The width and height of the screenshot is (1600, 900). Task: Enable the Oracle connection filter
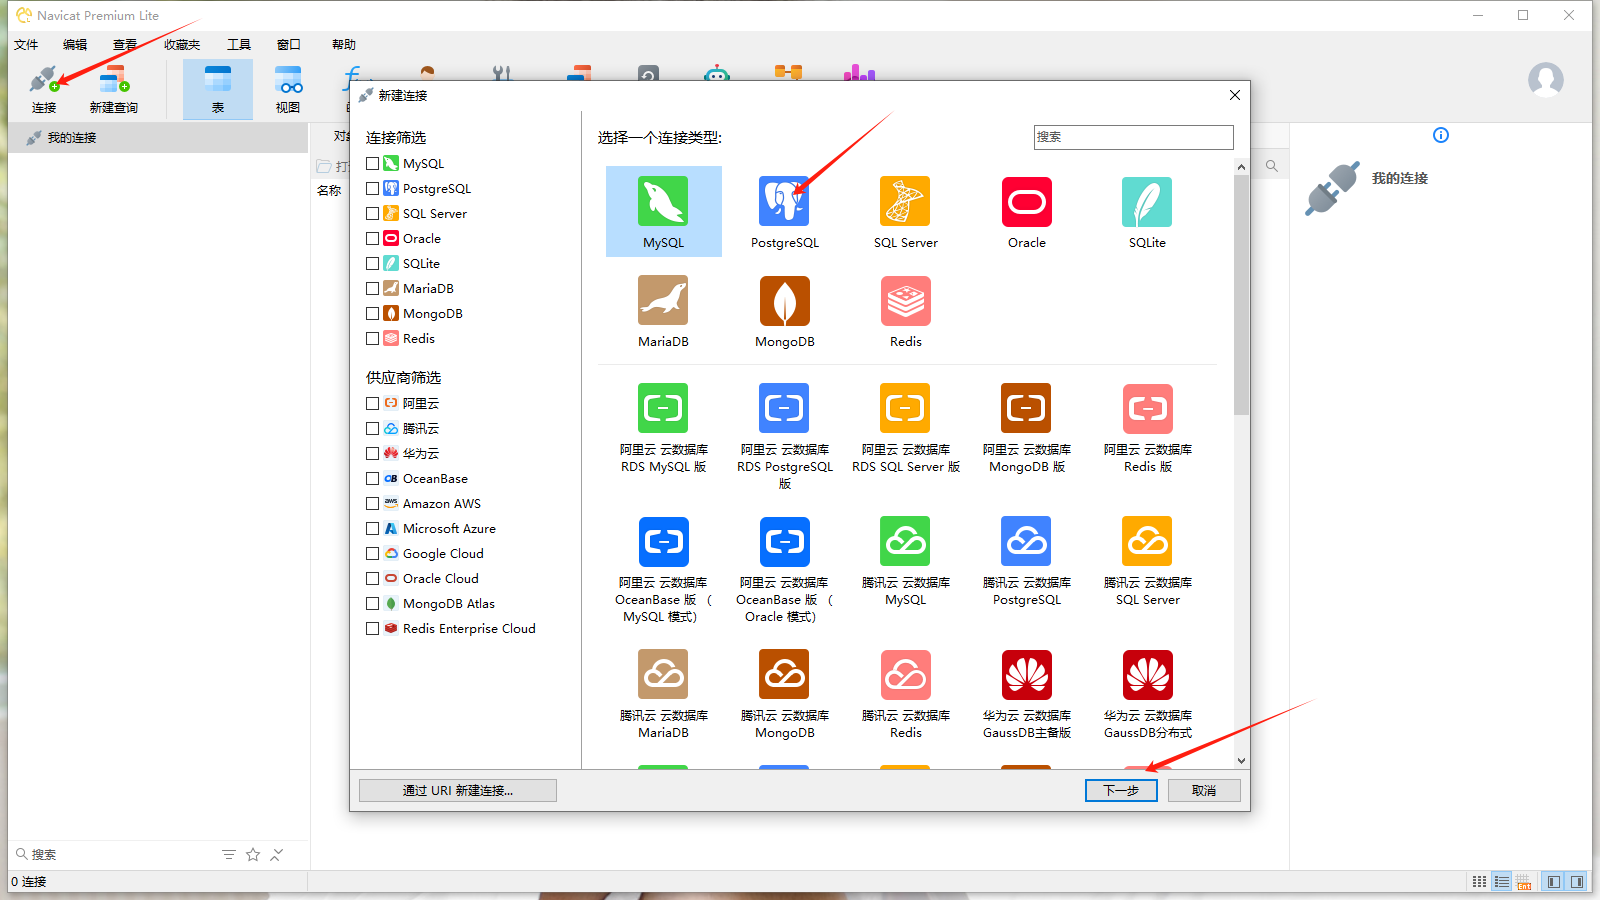pos(372,238)
